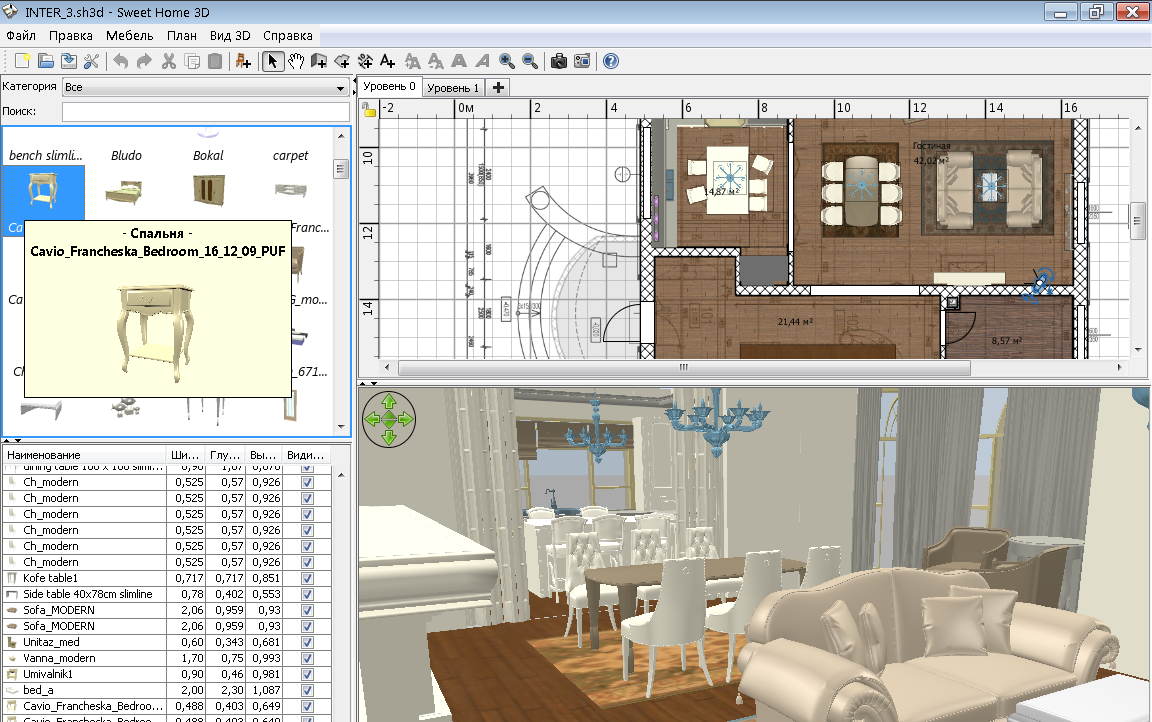Viewport: 1152px width, 722px height.
Task: Choose the Create rooms tool
Action: coord(342,61)
